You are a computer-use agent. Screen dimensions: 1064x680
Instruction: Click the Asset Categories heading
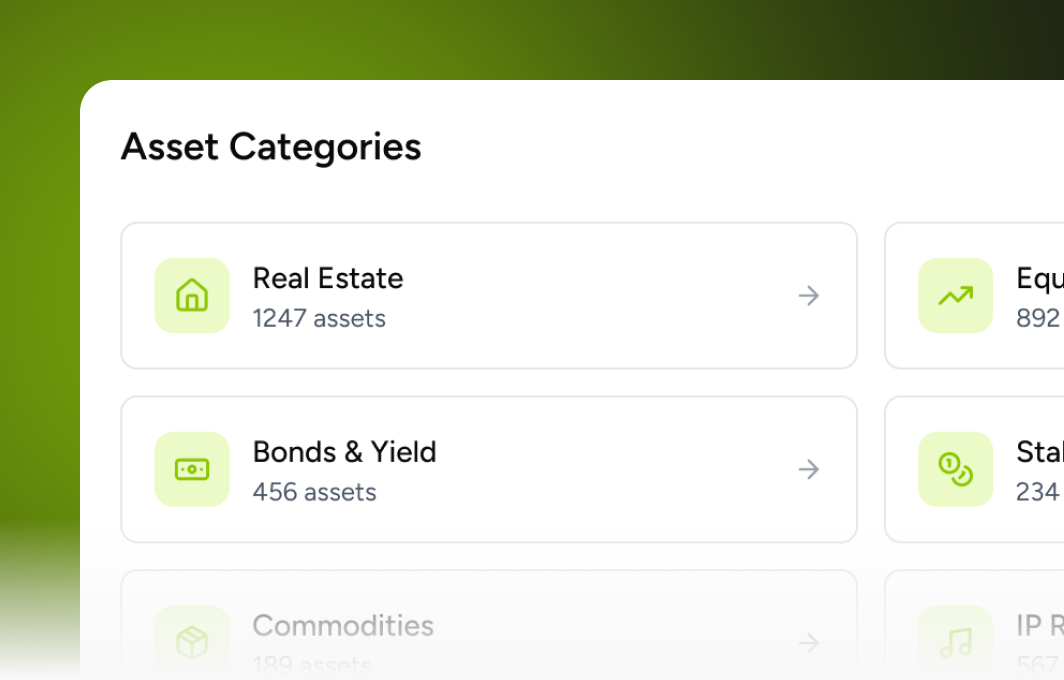[x=271, y=147]
